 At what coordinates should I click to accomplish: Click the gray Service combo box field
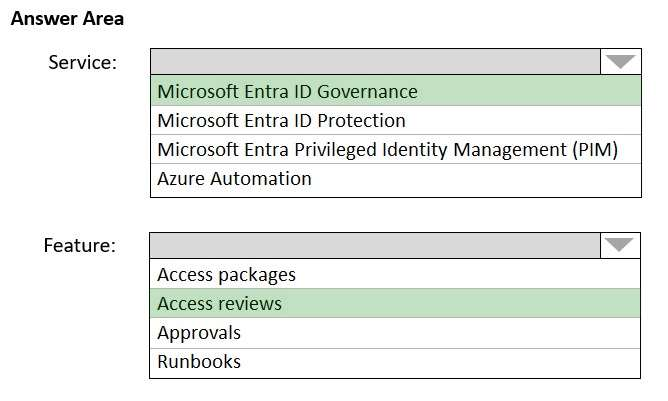tap(376, 62)
